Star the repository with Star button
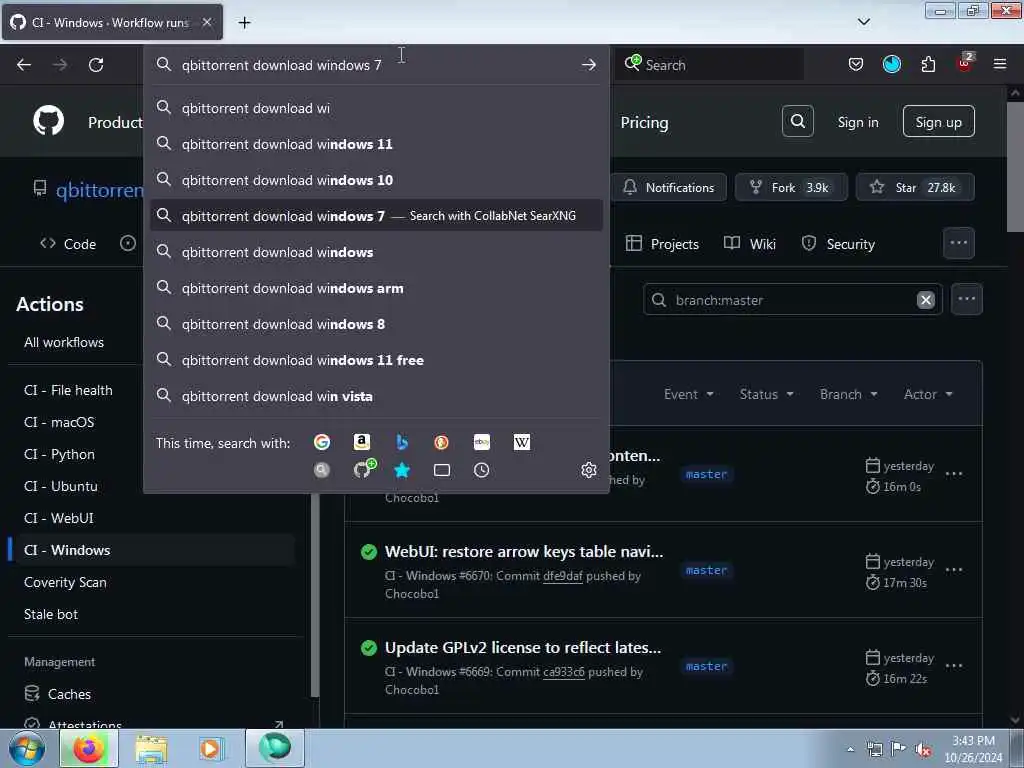 [x=915, y=187]
